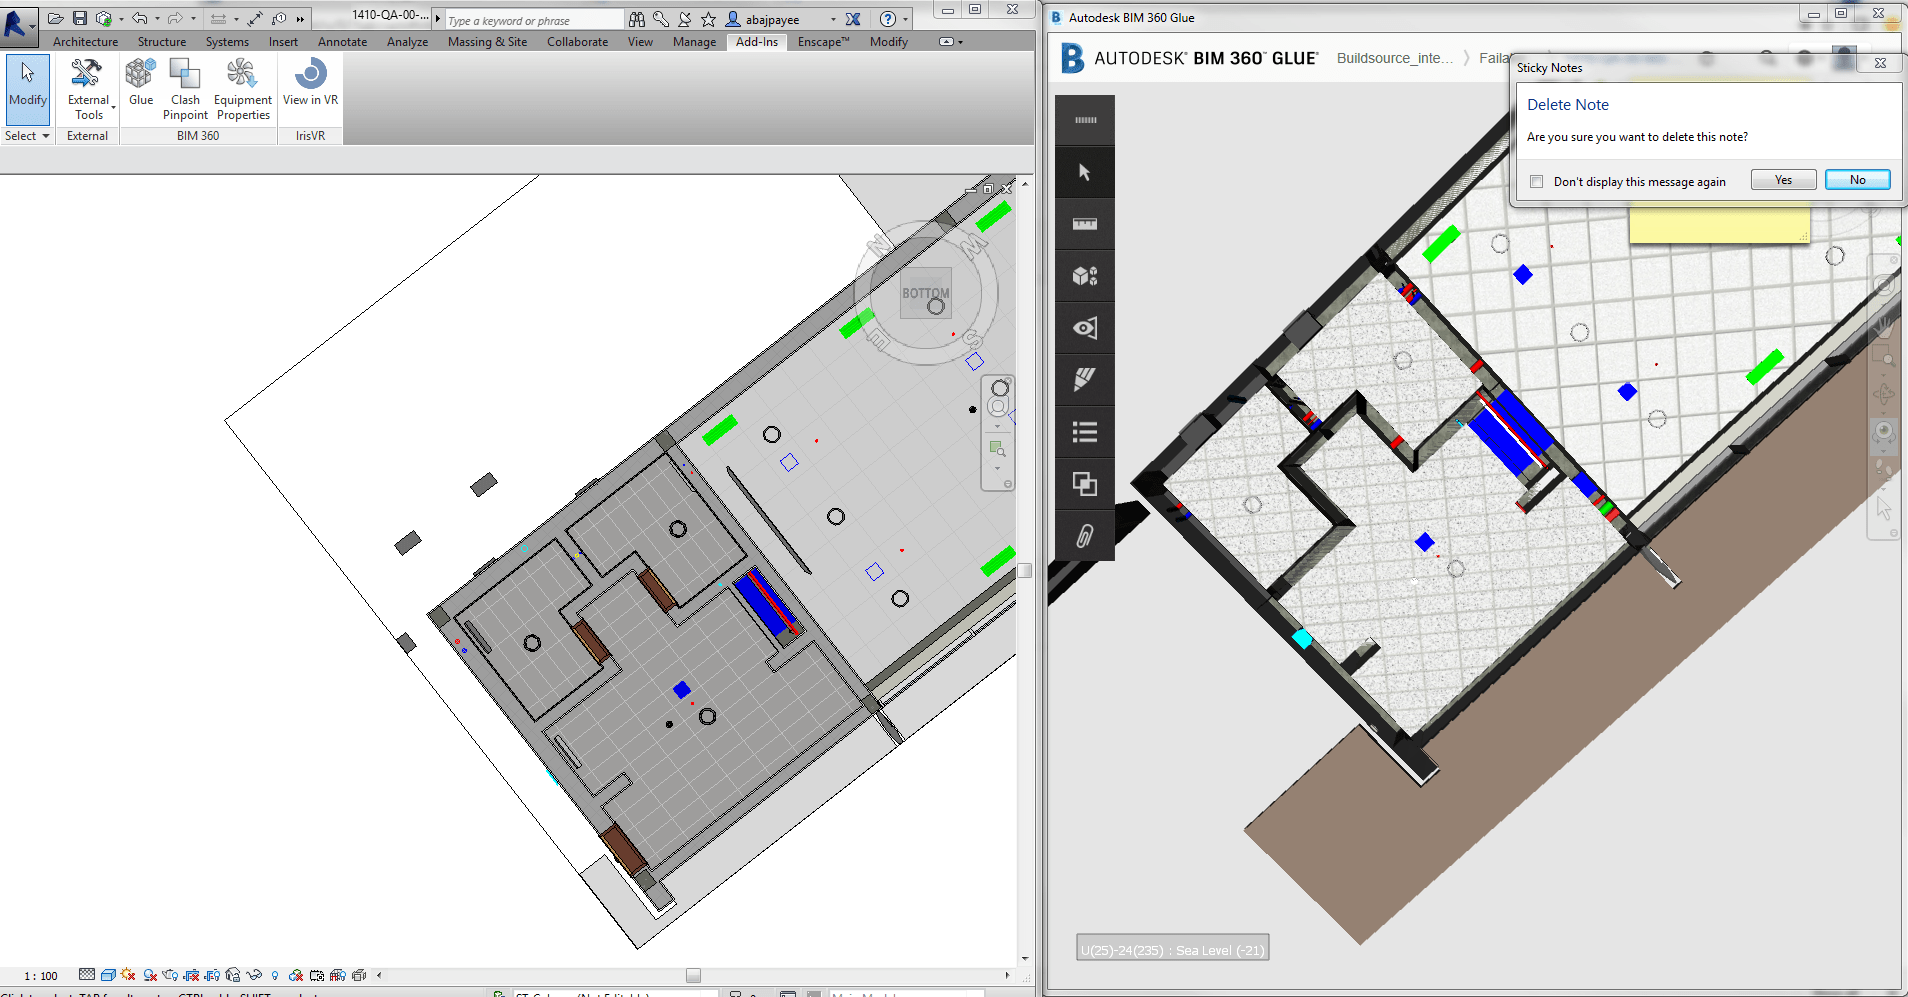Click Yes to delete the sticky note
This screenshot has height=997, width=1908.
(1783, 179)
